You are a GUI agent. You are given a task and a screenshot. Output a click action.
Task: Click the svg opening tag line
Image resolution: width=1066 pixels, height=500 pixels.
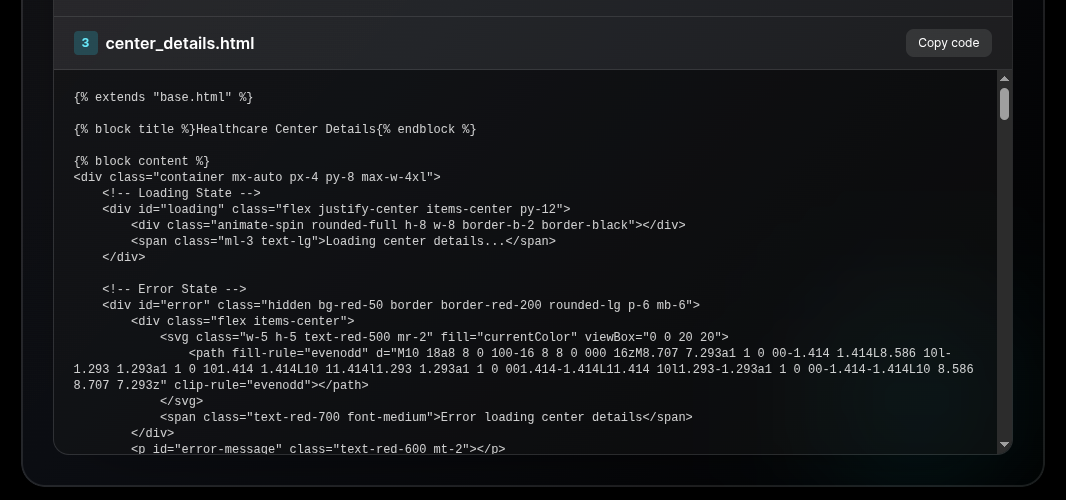tap(444, 337)
